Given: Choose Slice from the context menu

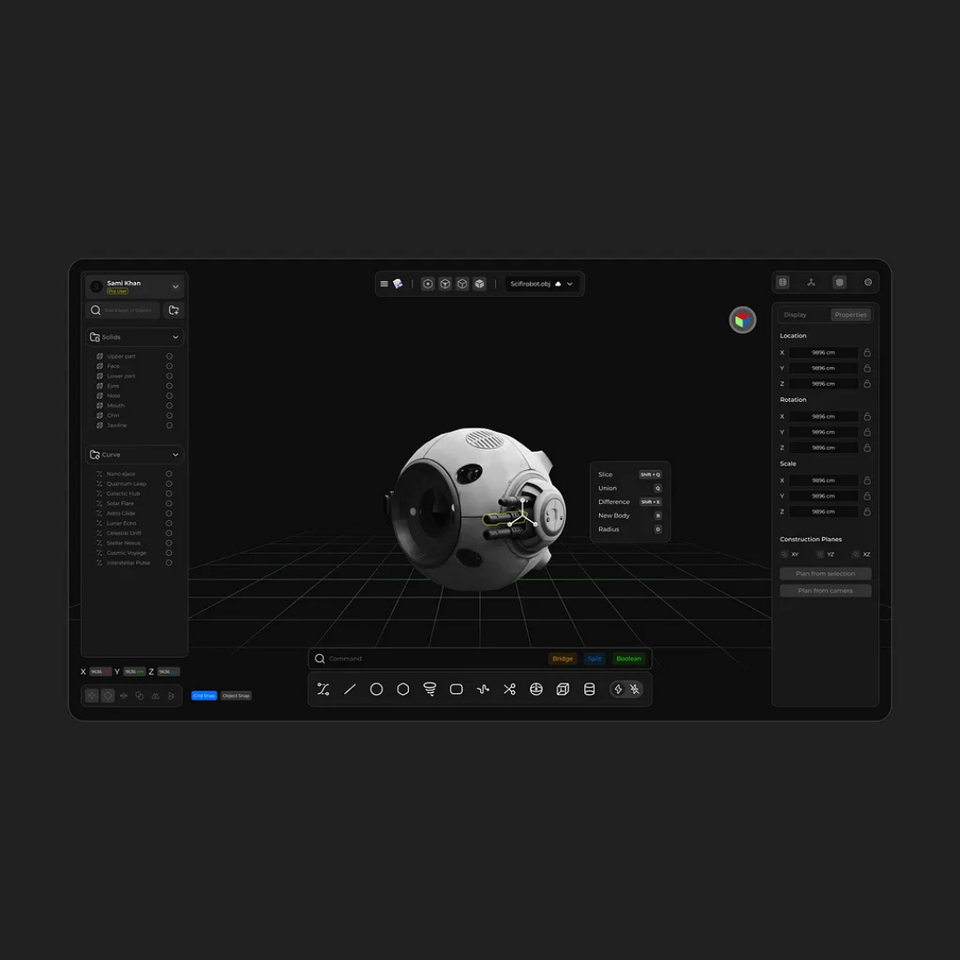Looking at the screenshot, I should pos(629,474).
